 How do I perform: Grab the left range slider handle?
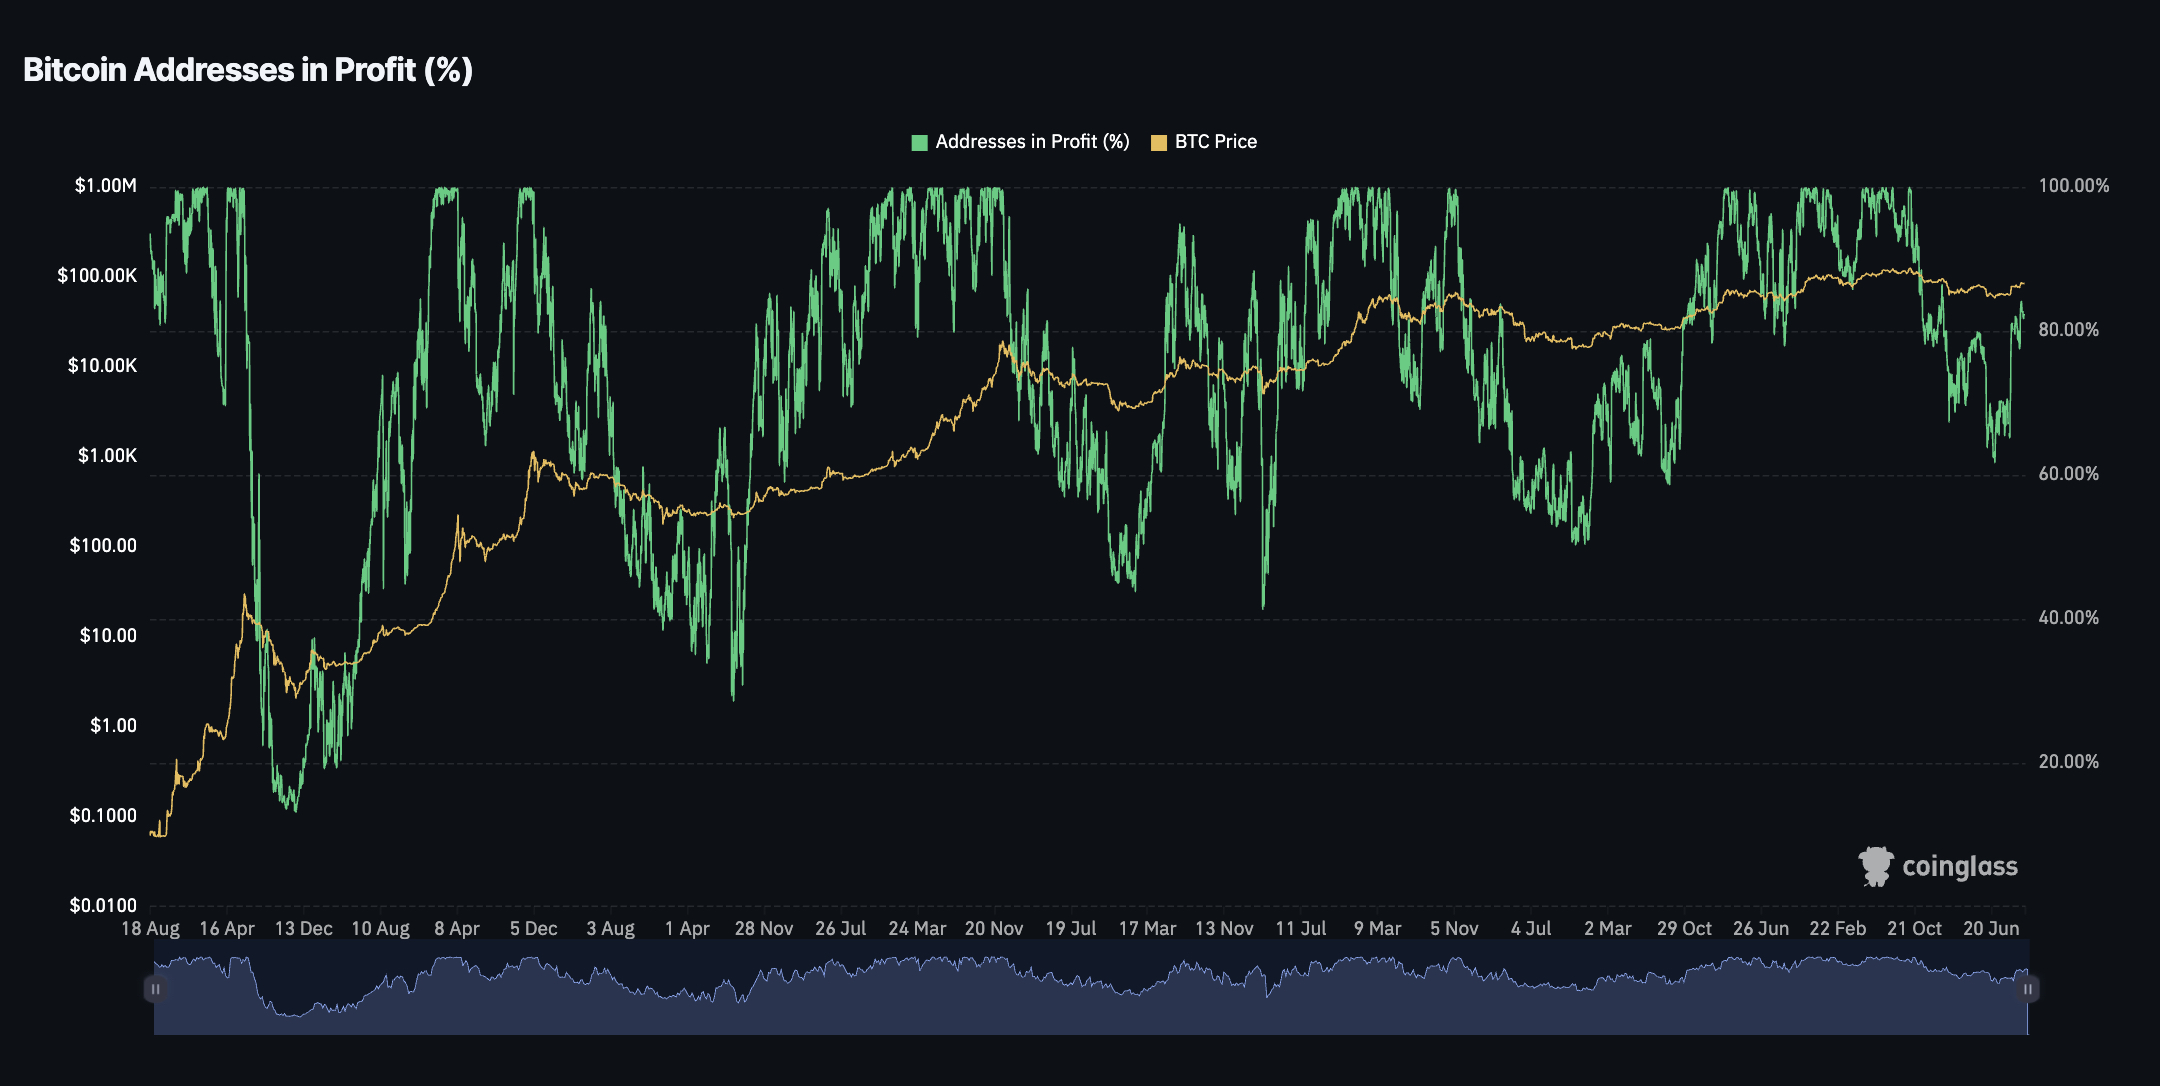click(x=155, y=989)
